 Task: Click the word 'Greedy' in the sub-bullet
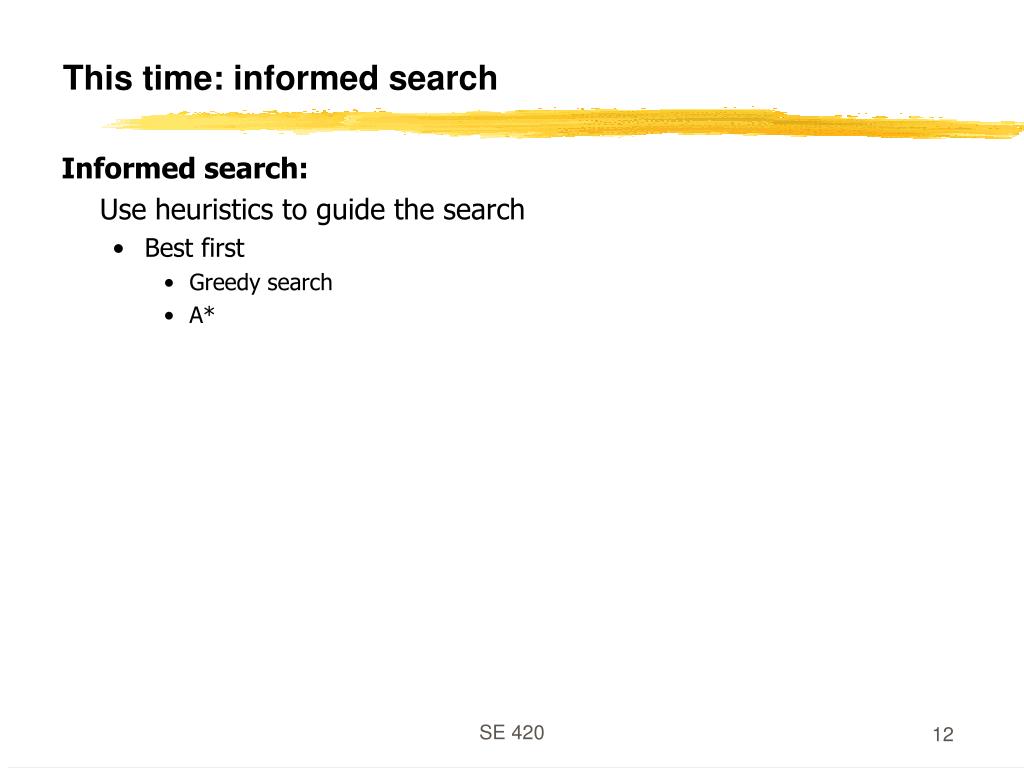(x=225, y=283)
